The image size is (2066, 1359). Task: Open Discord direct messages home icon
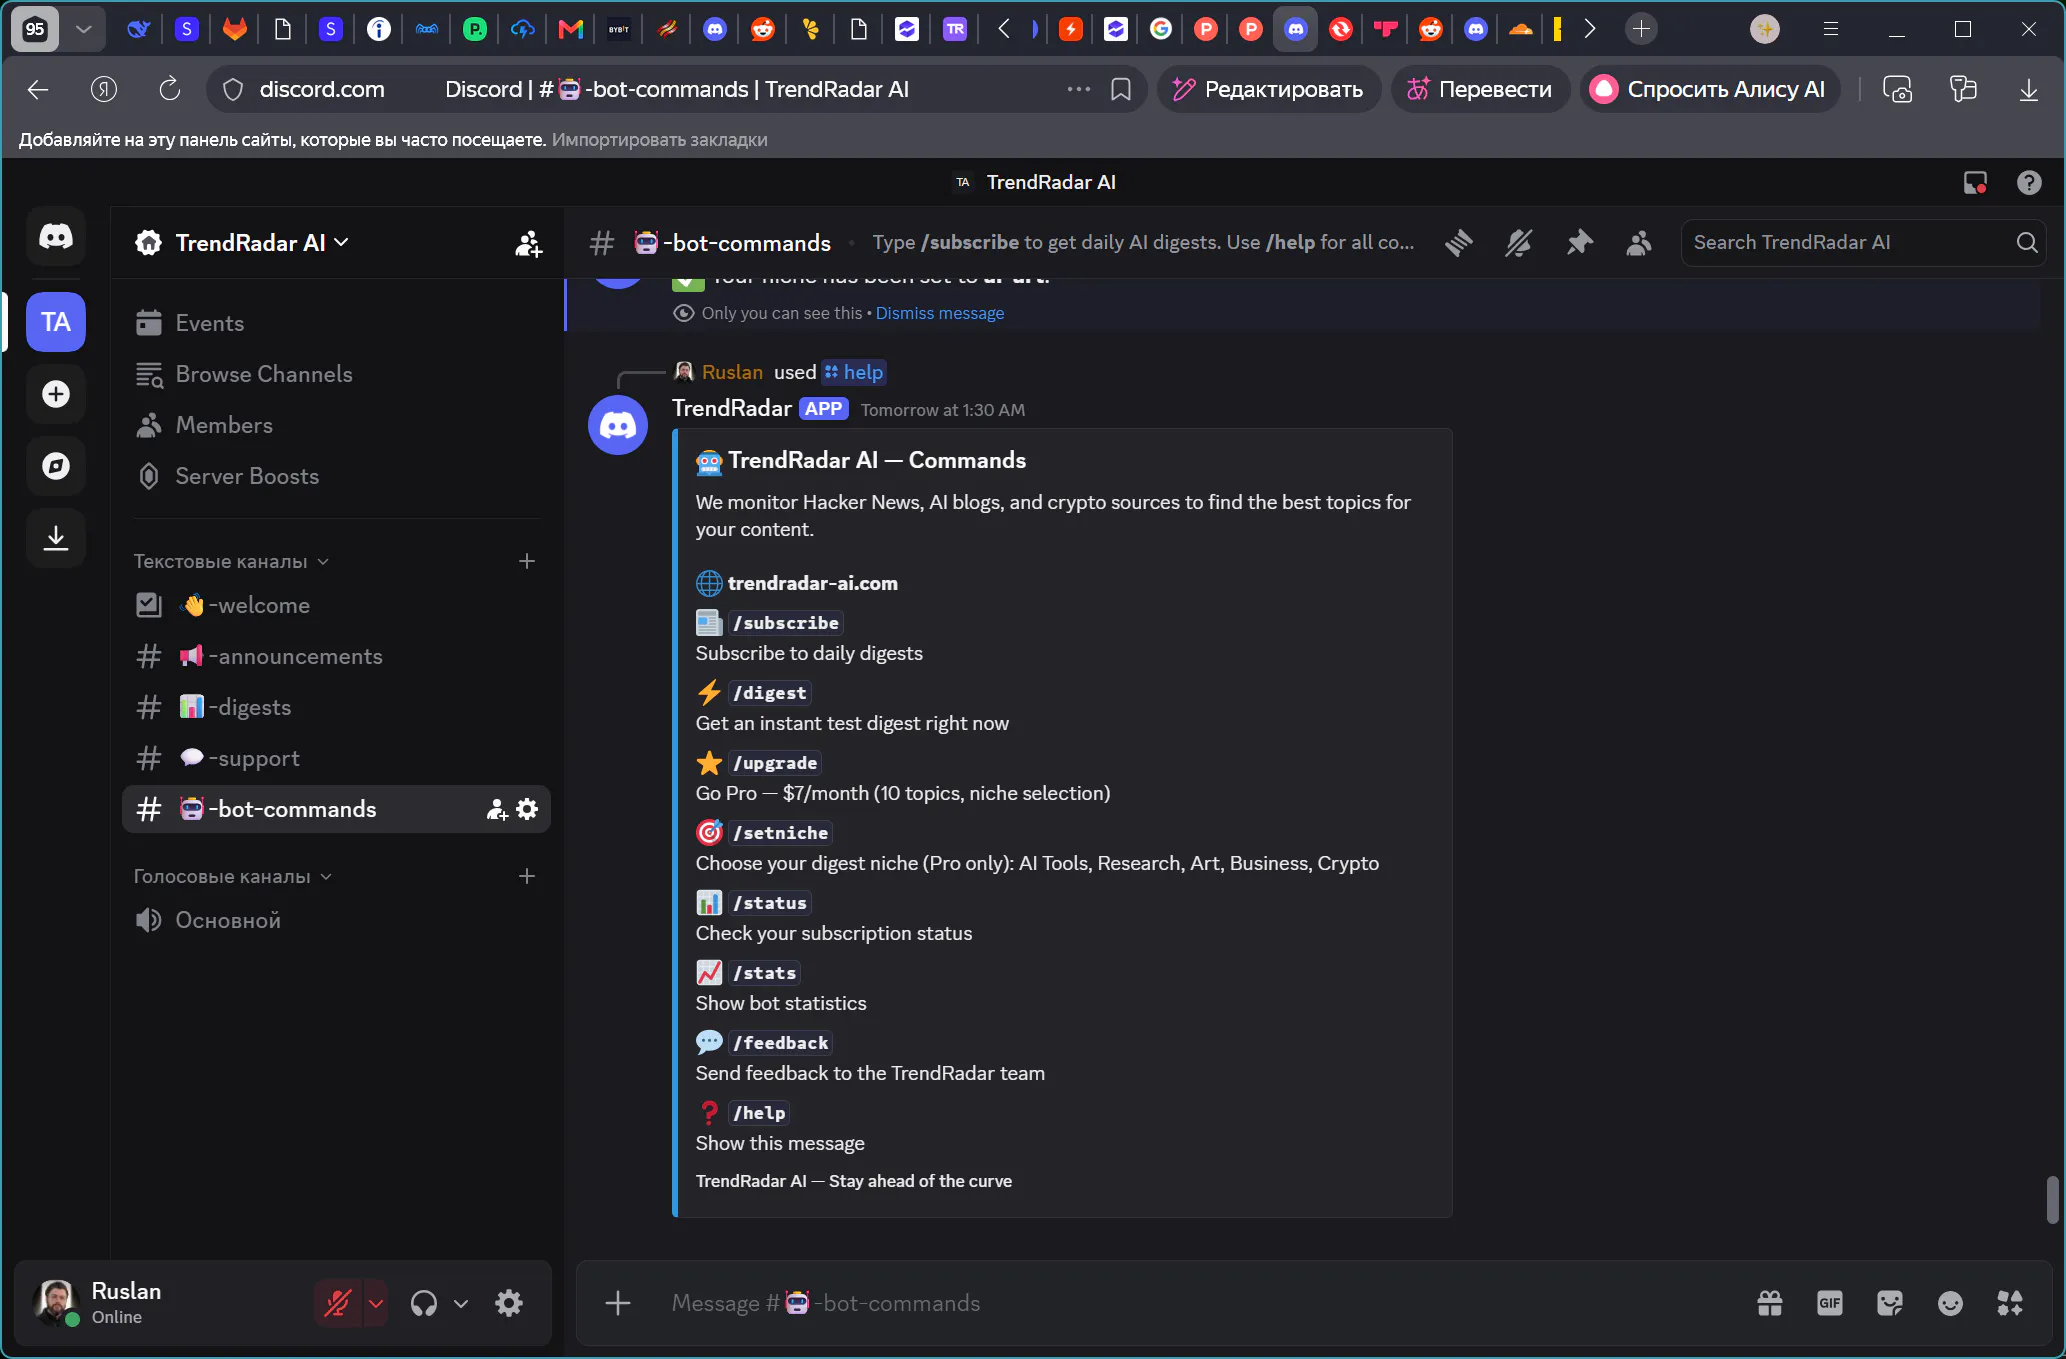(56, 237)
